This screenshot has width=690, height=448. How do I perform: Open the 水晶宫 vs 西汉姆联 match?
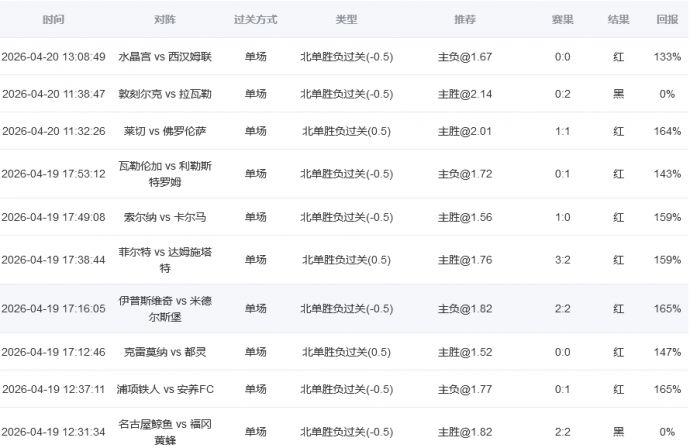coord(165,57)
